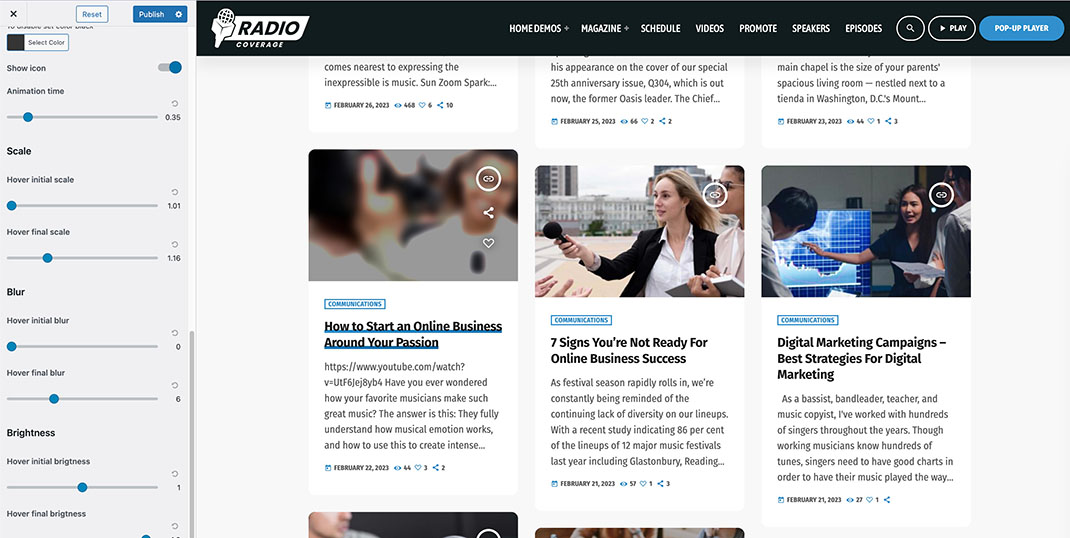
Task: Click the heart icon on the blurred post image
Action: [489, 242]
